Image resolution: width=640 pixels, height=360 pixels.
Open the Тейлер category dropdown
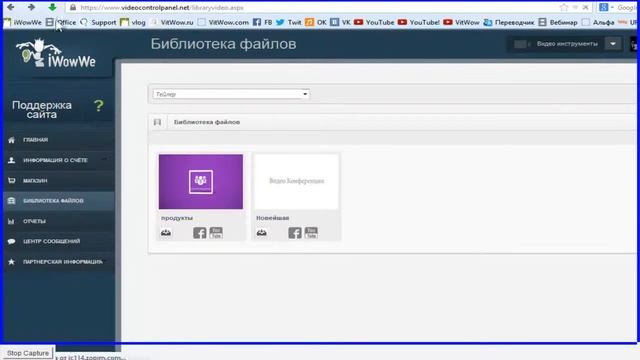[x=231, y=94]
